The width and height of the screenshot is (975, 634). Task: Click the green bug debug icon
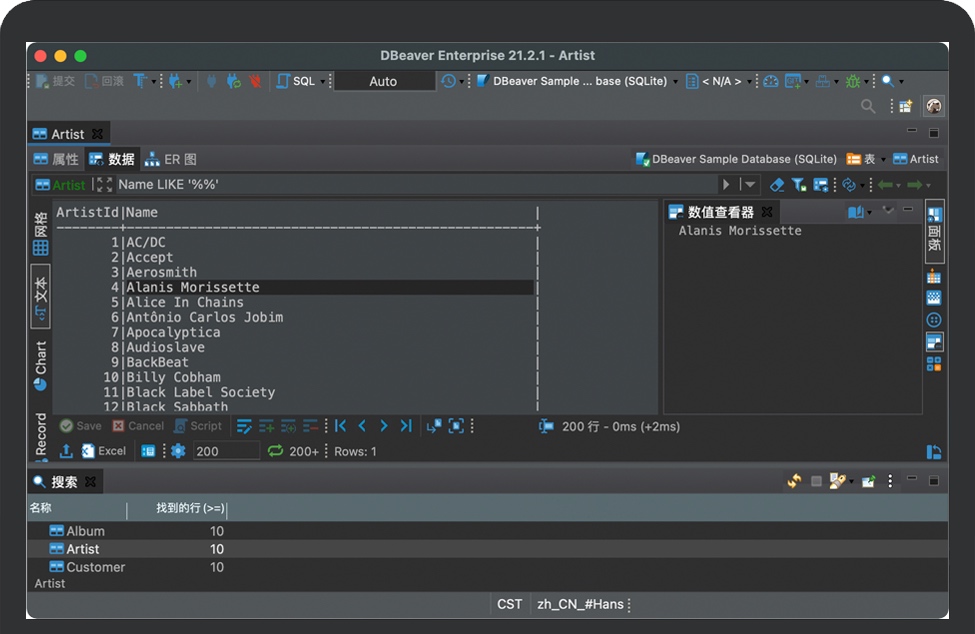[853, 81]
